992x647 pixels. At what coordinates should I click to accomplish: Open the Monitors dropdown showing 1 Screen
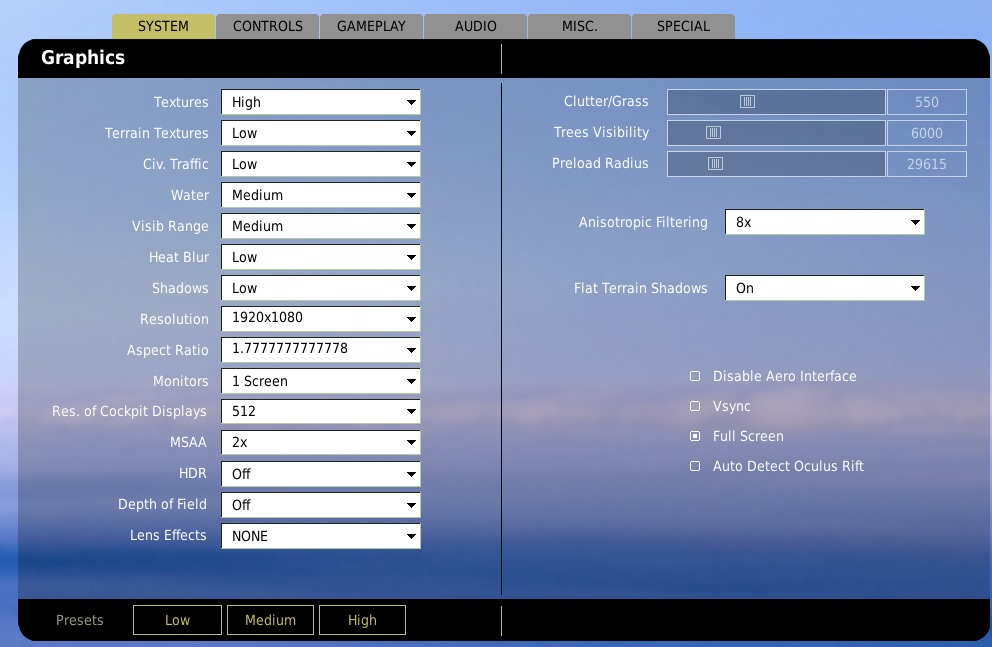click(x=321, y=381)
